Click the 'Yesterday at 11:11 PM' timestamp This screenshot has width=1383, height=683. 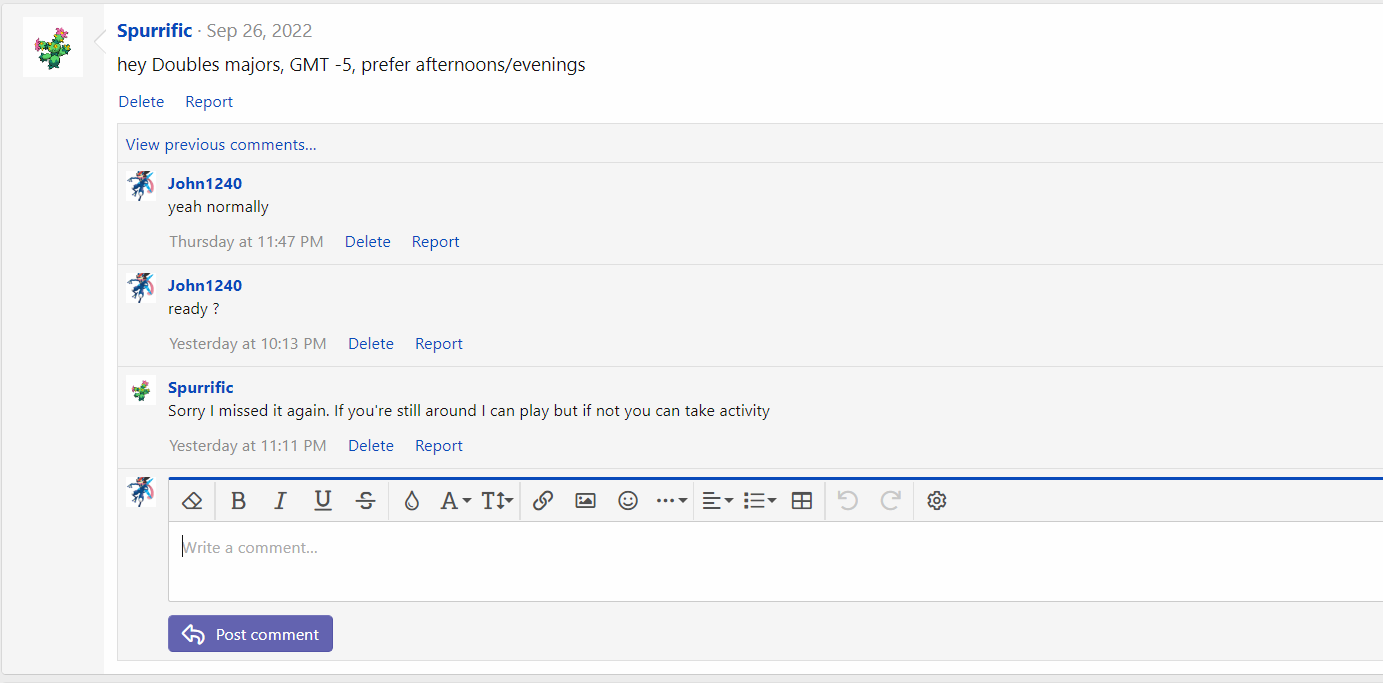(248, 446)
